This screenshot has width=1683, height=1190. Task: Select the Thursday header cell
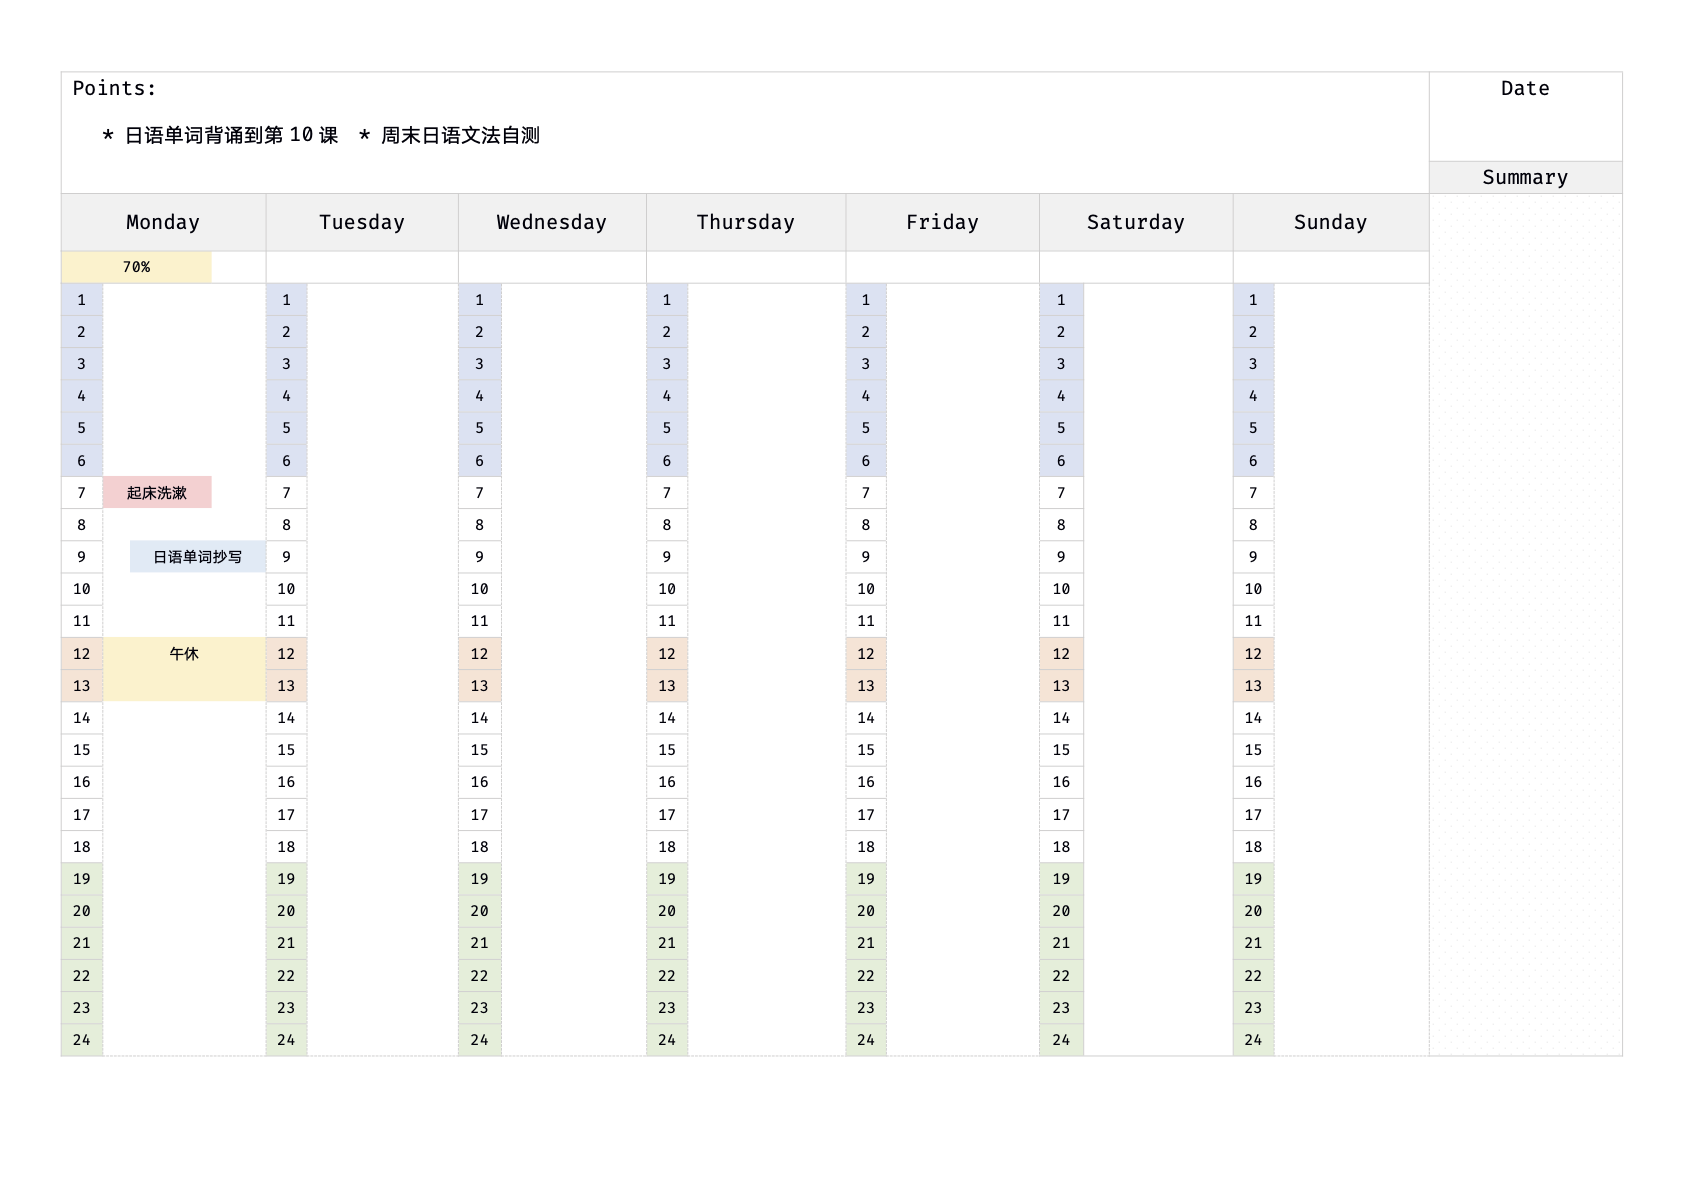pos(746,222)
